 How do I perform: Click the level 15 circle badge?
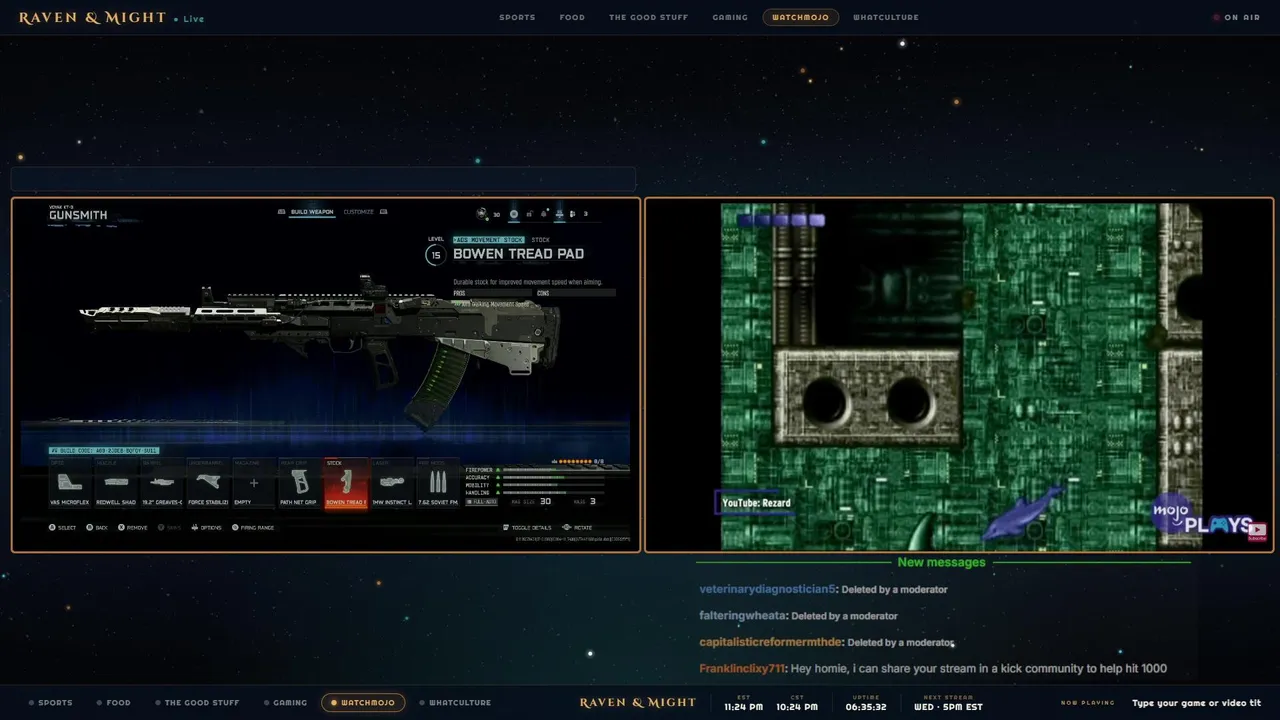pos(436,255)
